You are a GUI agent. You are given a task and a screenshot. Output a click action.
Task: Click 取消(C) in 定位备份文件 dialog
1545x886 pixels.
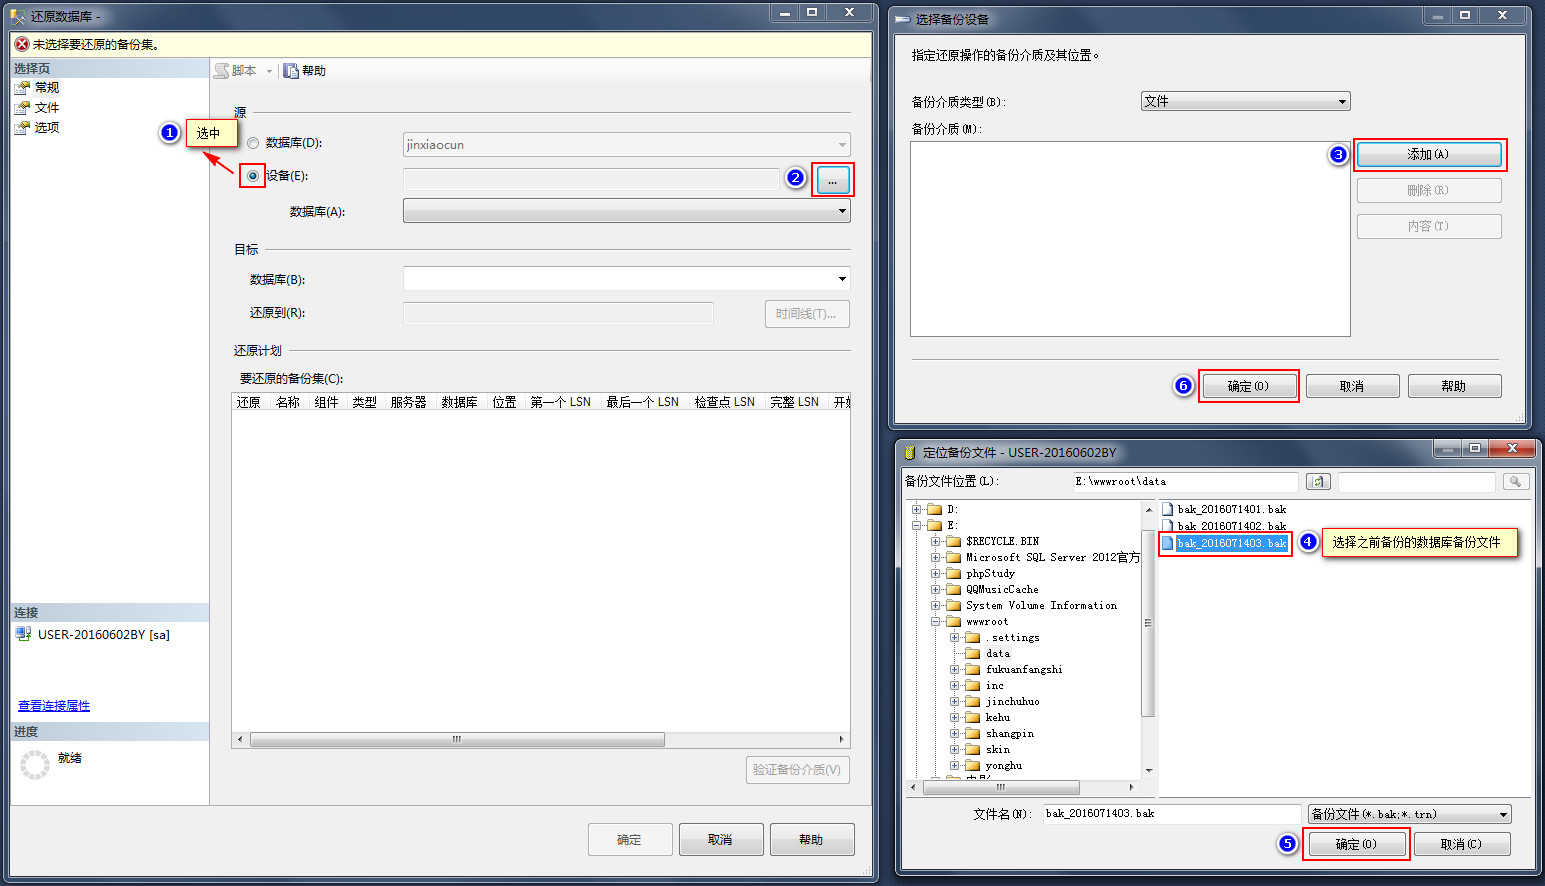(1461, 844)
